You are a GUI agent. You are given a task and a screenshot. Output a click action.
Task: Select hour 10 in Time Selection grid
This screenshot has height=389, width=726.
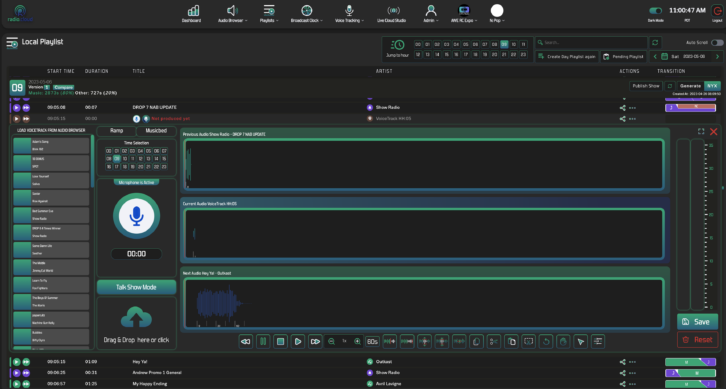pos(125,158)
